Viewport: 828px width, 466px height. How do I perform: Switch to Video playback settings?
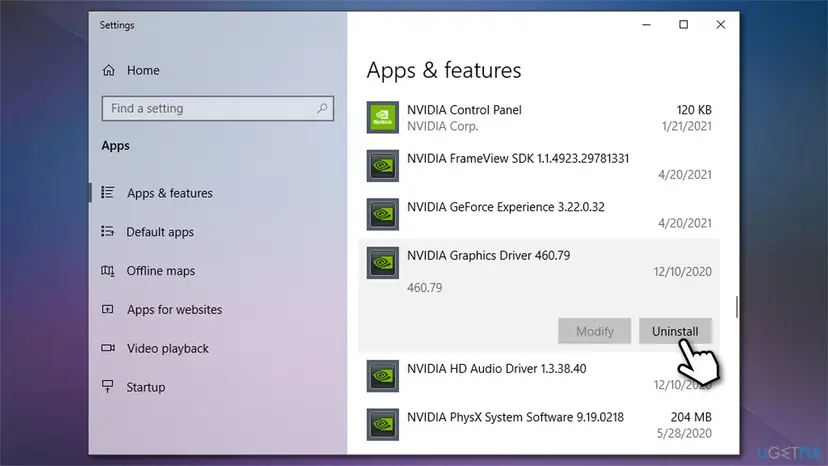click(x=168, y=349)
